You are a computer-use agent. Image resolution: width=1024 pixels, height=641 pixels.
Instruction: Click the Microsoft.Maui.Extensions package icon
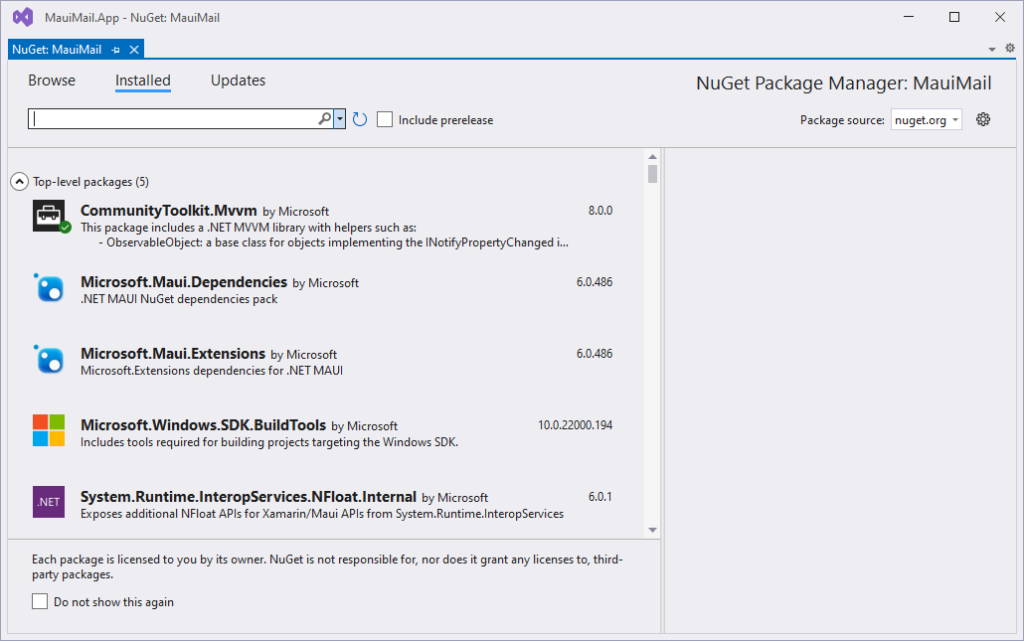[49, 359]
